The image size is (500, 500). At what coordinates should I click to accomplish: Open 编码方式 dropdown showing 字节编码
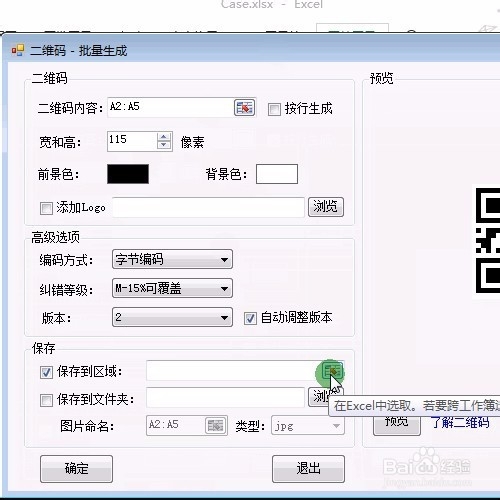[x=172, y=259]
